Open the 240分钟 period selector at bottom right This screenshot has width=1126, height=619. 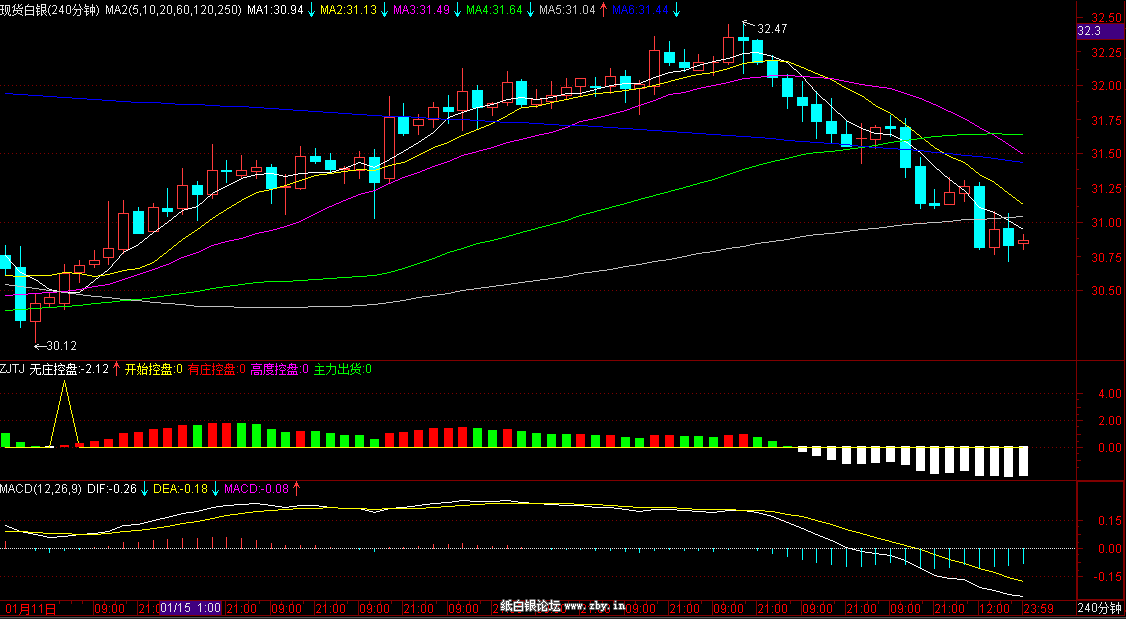tap(1100, 608)
